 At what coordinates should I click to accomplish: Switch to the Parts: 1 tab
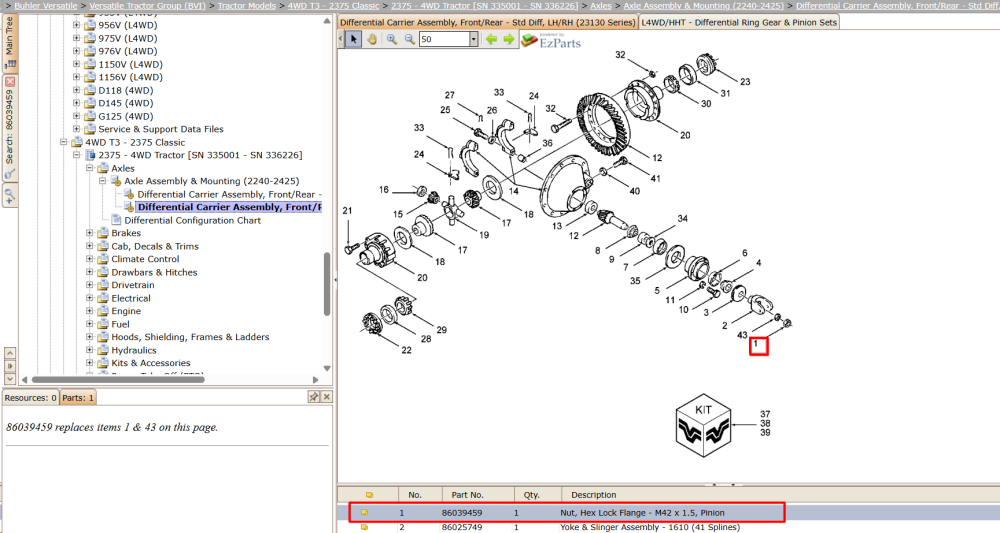(x=78, y=398)
